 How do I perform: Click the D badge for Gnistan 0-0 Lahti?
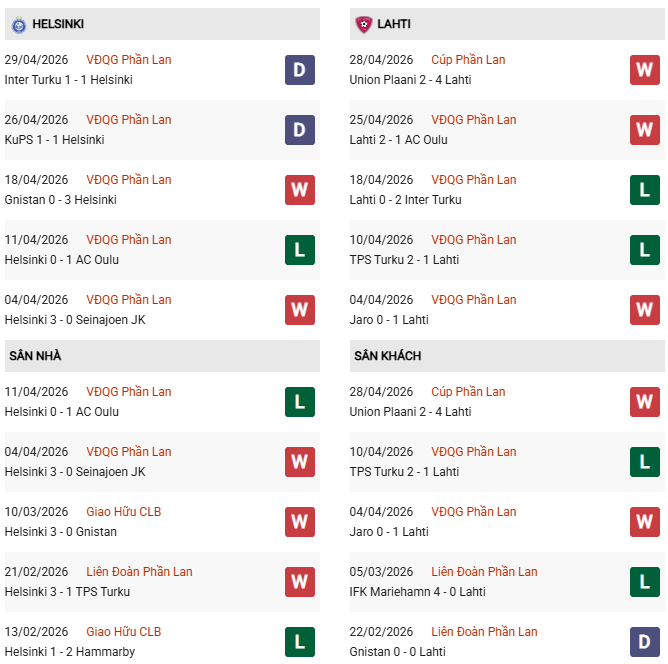(x=645, y=642)
